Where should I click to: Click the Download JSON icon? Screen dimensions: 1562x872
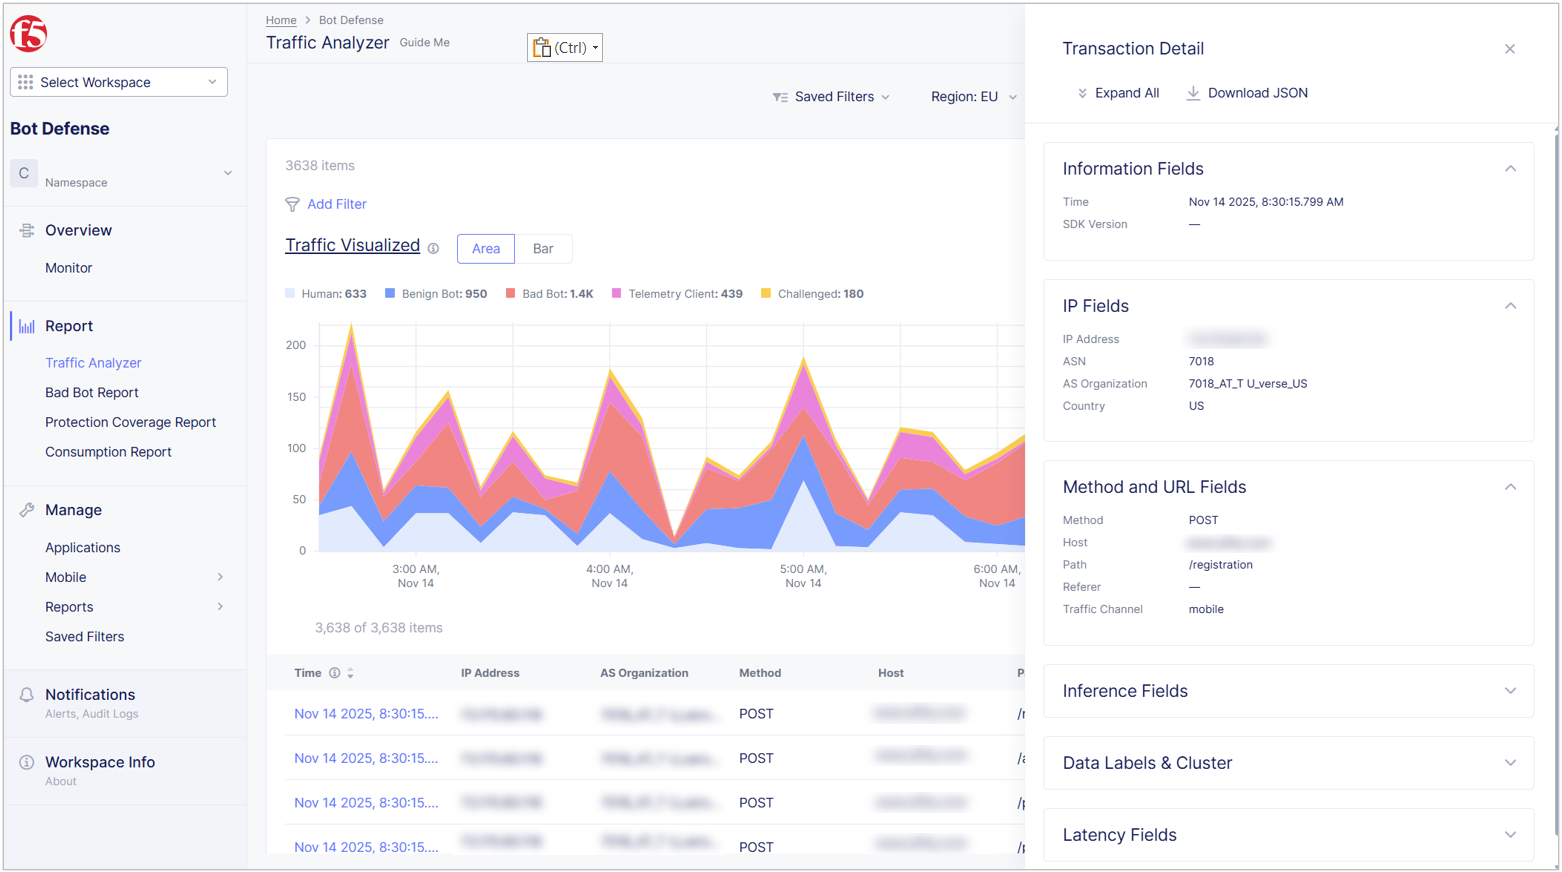(x=1193, y=93)
